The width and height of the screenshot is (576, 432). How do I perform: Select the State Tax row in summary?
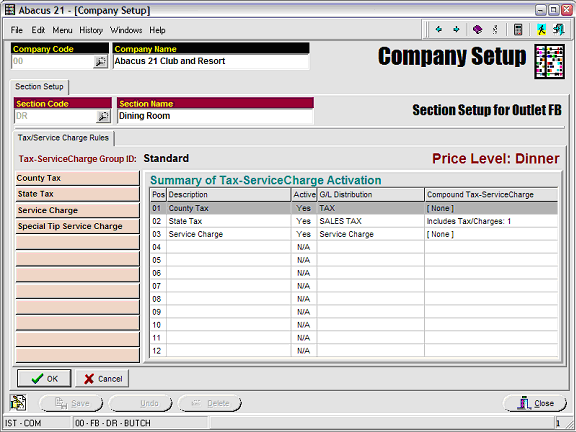click(354, 221)
